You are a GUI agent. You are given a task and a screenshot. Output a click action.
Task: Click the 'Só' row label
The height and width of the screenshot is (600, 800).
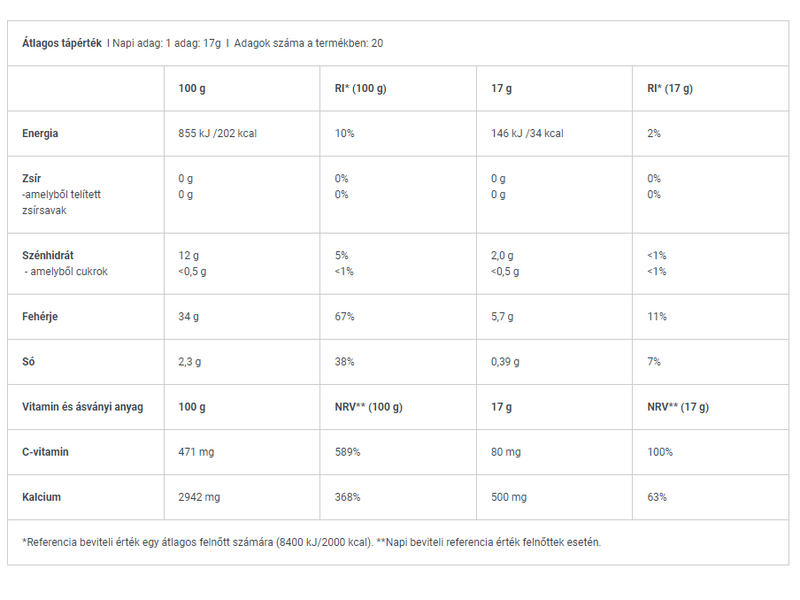coord(28,362)
